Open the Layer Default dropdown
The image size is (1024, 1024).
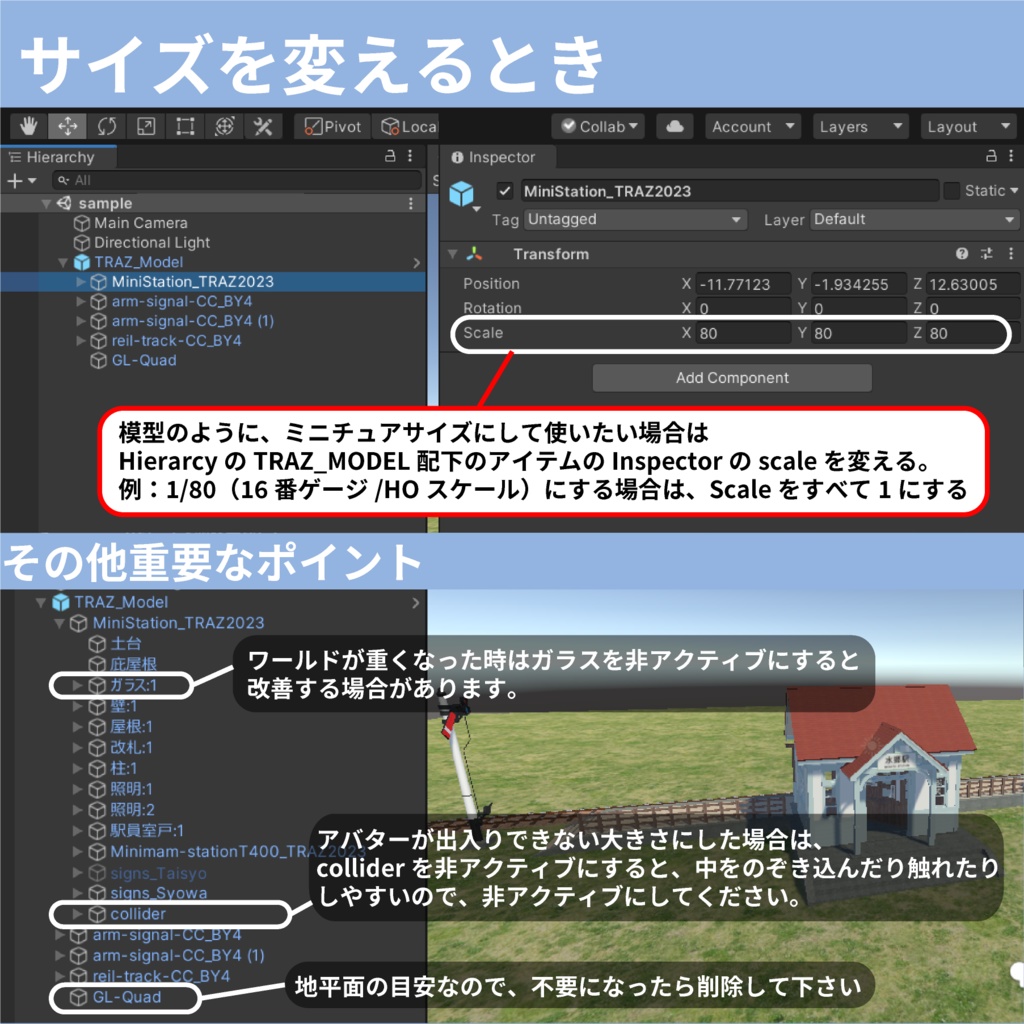(x=915, y=219)
